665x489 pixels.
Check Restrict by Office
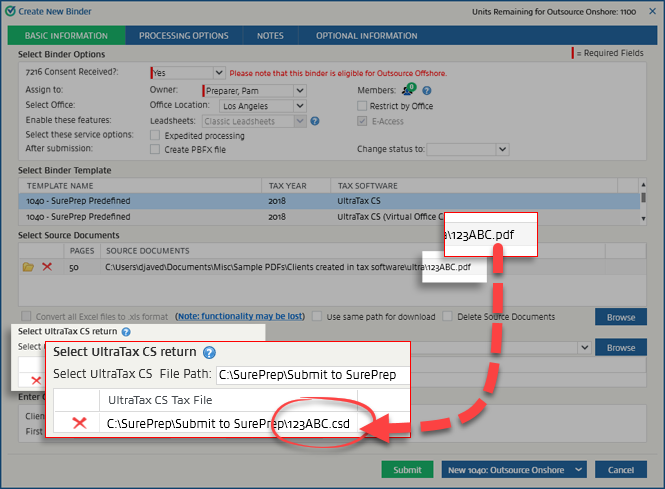[362, 106]
